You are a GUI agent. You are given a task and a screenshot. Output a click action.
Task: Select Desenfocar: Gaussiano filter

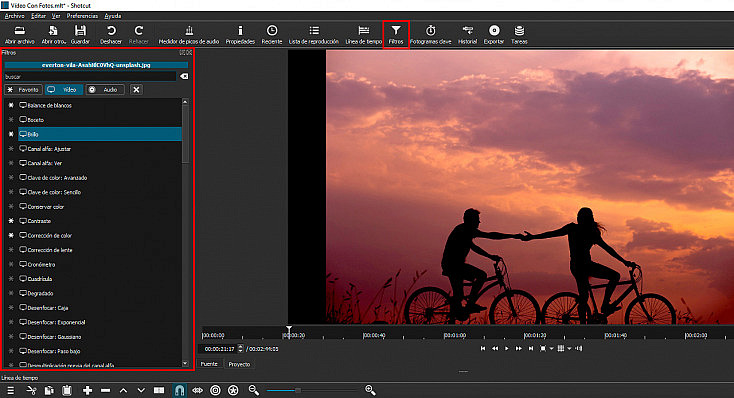tap(100, 337)
